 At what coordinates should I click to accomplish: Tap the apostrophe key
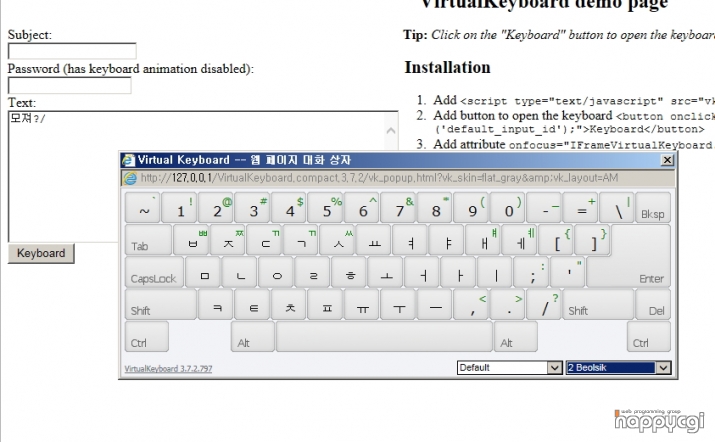tap(568, 272)
